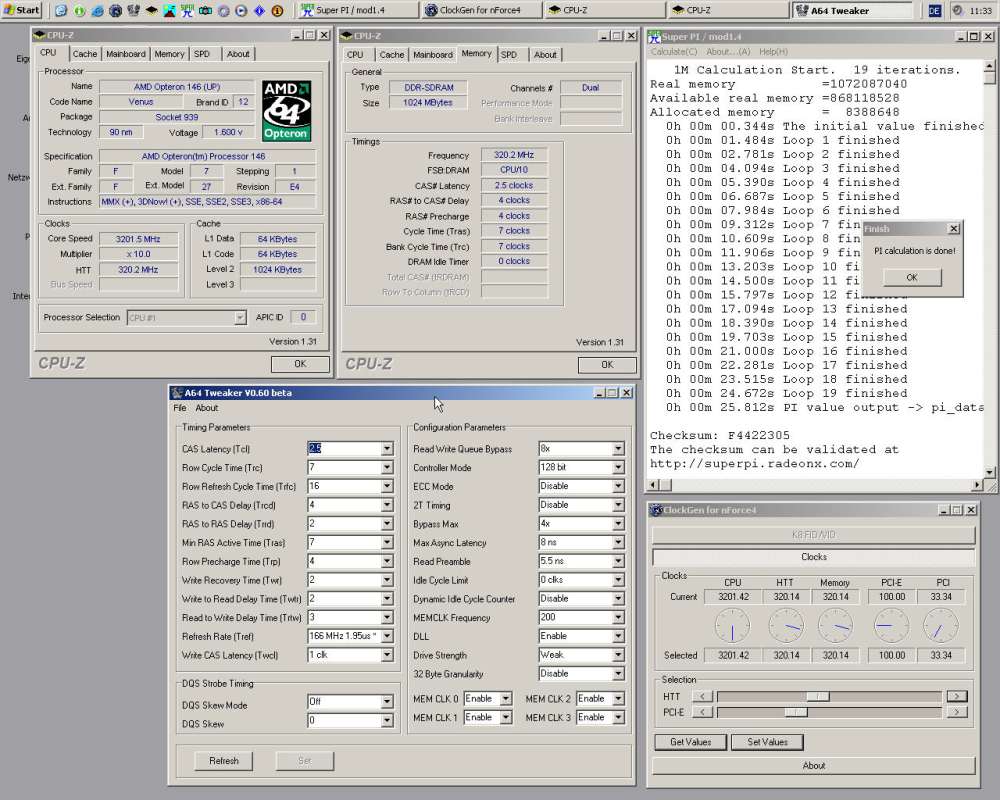The width and height of the screenshot is (1000, 800).
Task: Click PCI-E slider left arrow in ClockGen
Action: (703, 711)
